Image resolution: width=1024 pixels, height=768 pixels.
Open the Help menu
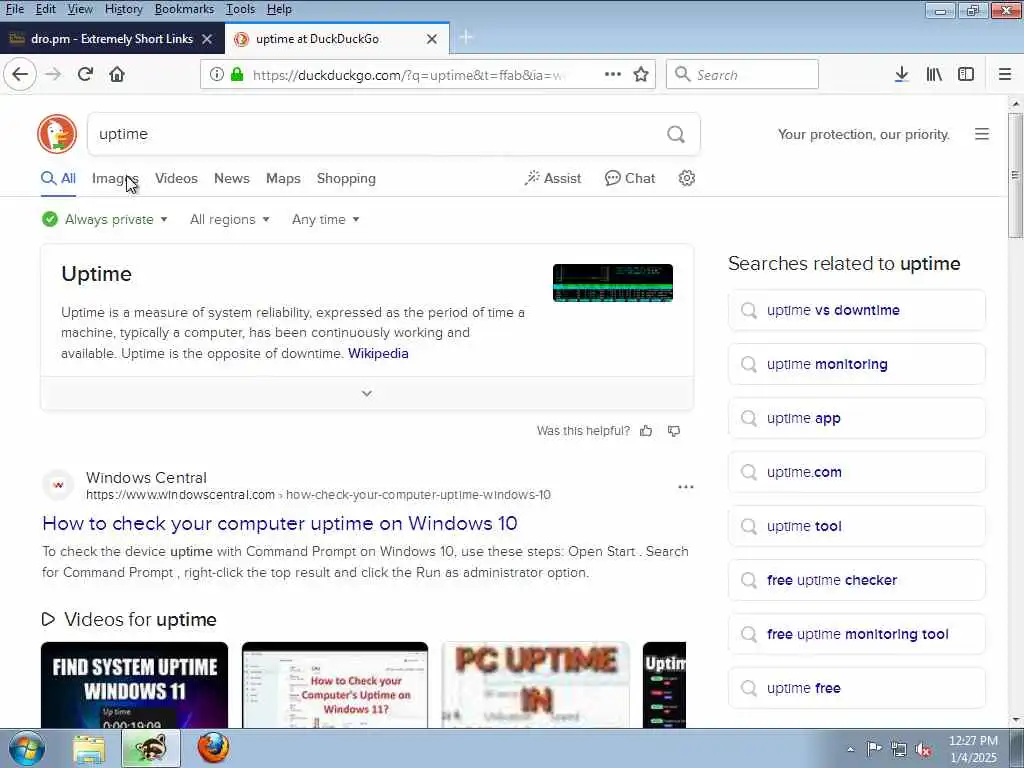[279, 9]
